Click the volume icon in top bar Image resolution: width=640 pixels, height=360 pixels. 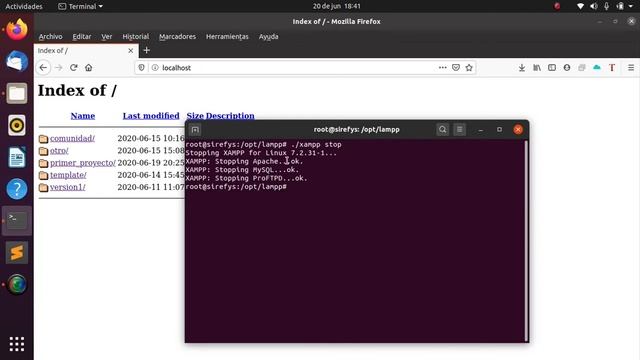pos(593,6)
